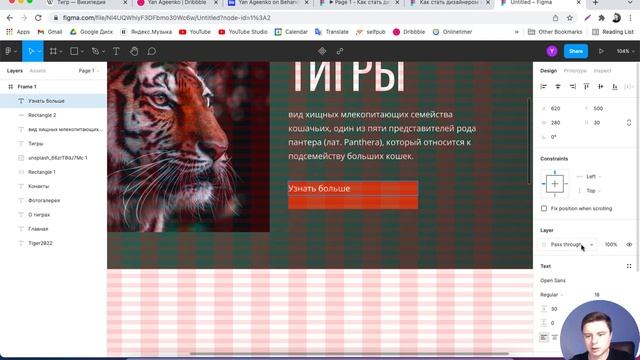The height and width of the screenshot is (360, 640).
Task: Select the Comment tool
Action: click(x=151, y=51)
